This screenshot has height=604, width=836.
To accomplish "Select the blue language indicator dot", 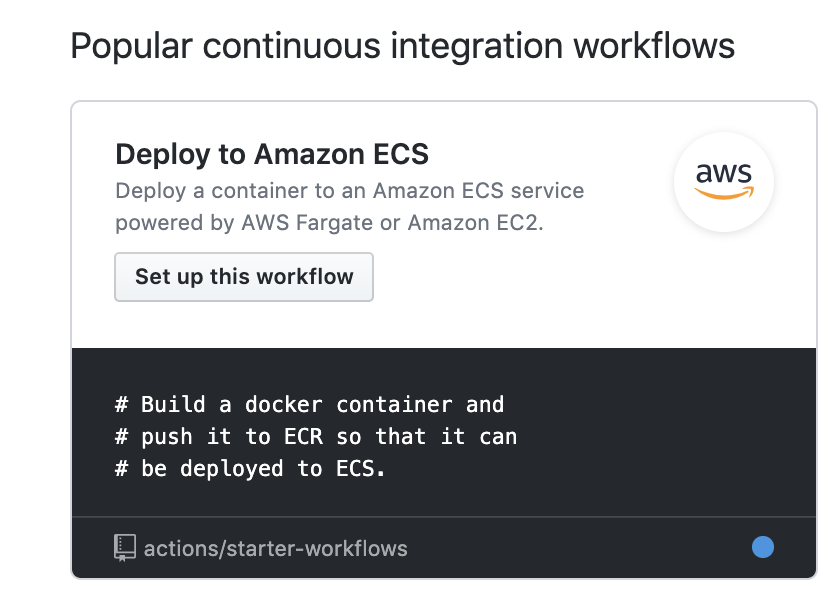I will [x=763, y=546].
